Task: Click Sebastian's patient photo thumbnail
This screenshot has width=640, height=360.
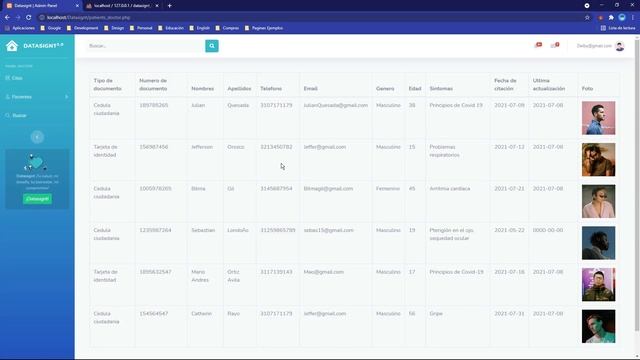Action: (x=598, y=243)
